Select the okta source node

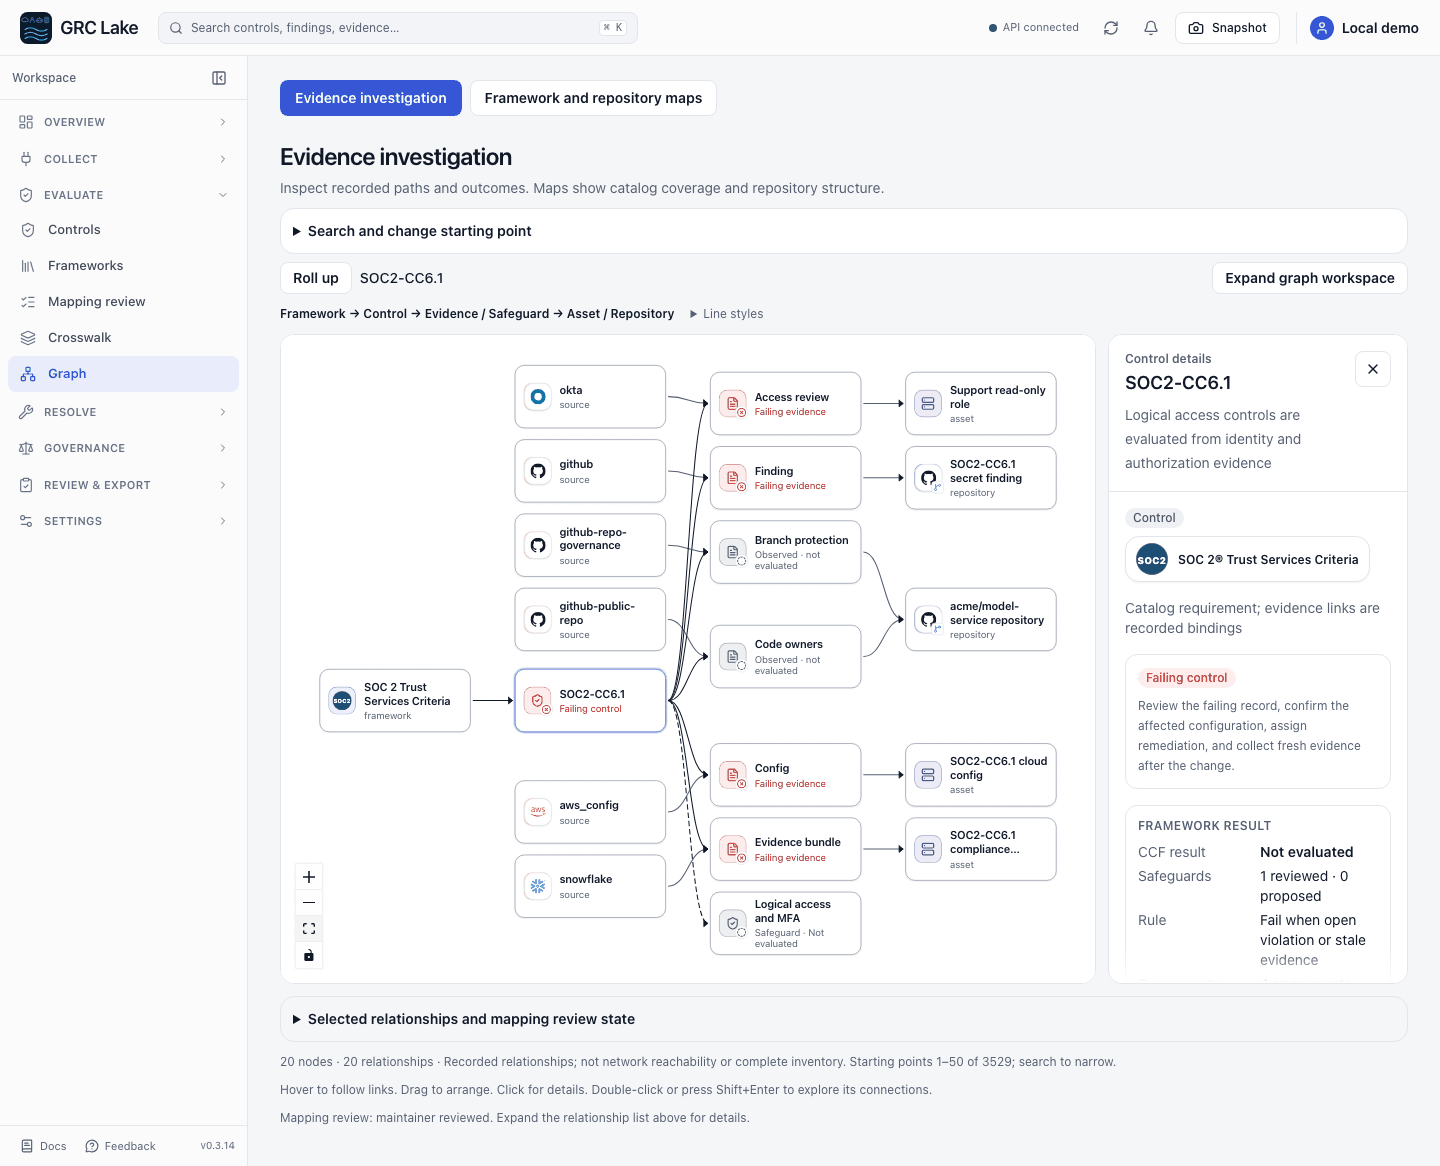tap(590, 397)
